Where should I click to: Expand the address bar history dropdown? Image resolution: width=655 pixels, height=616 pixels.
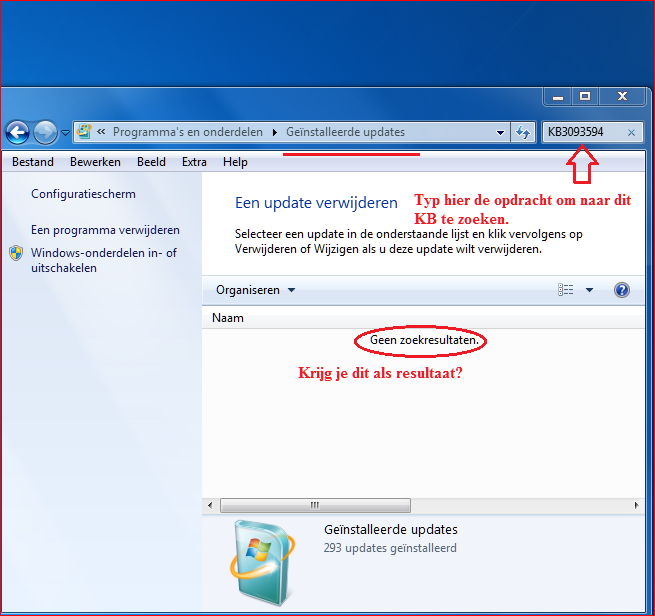(x=501, y=132)
